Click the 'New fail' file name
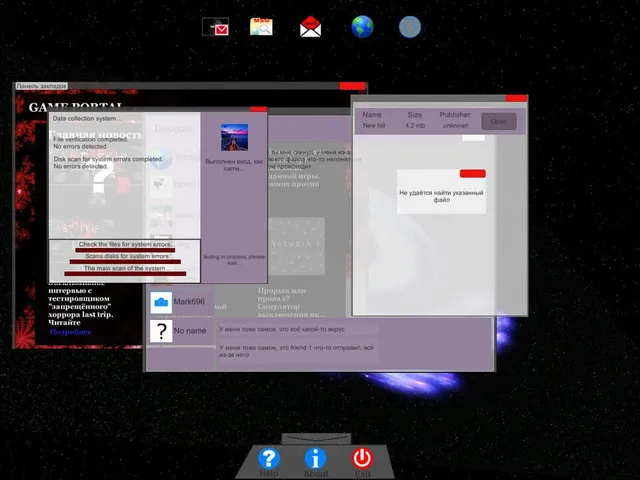The height and width of the screenshot is (480, 640). click(374, 126)
